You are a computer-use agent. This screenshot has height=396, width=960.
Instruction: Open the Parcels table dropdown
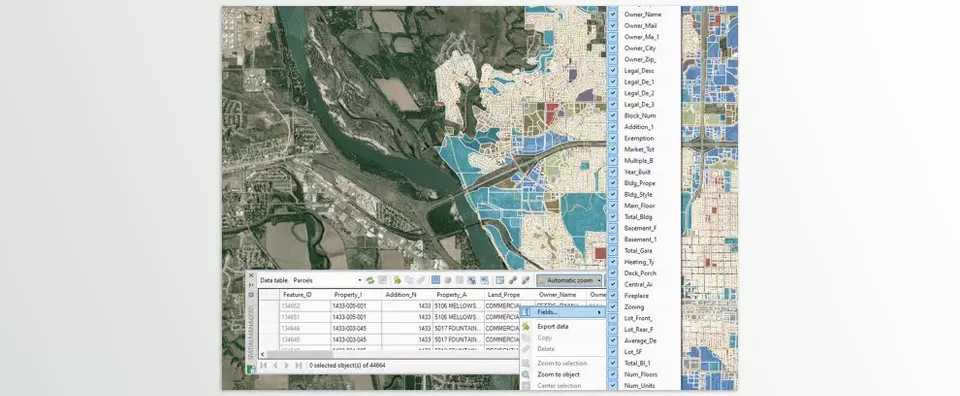point(359,280)
